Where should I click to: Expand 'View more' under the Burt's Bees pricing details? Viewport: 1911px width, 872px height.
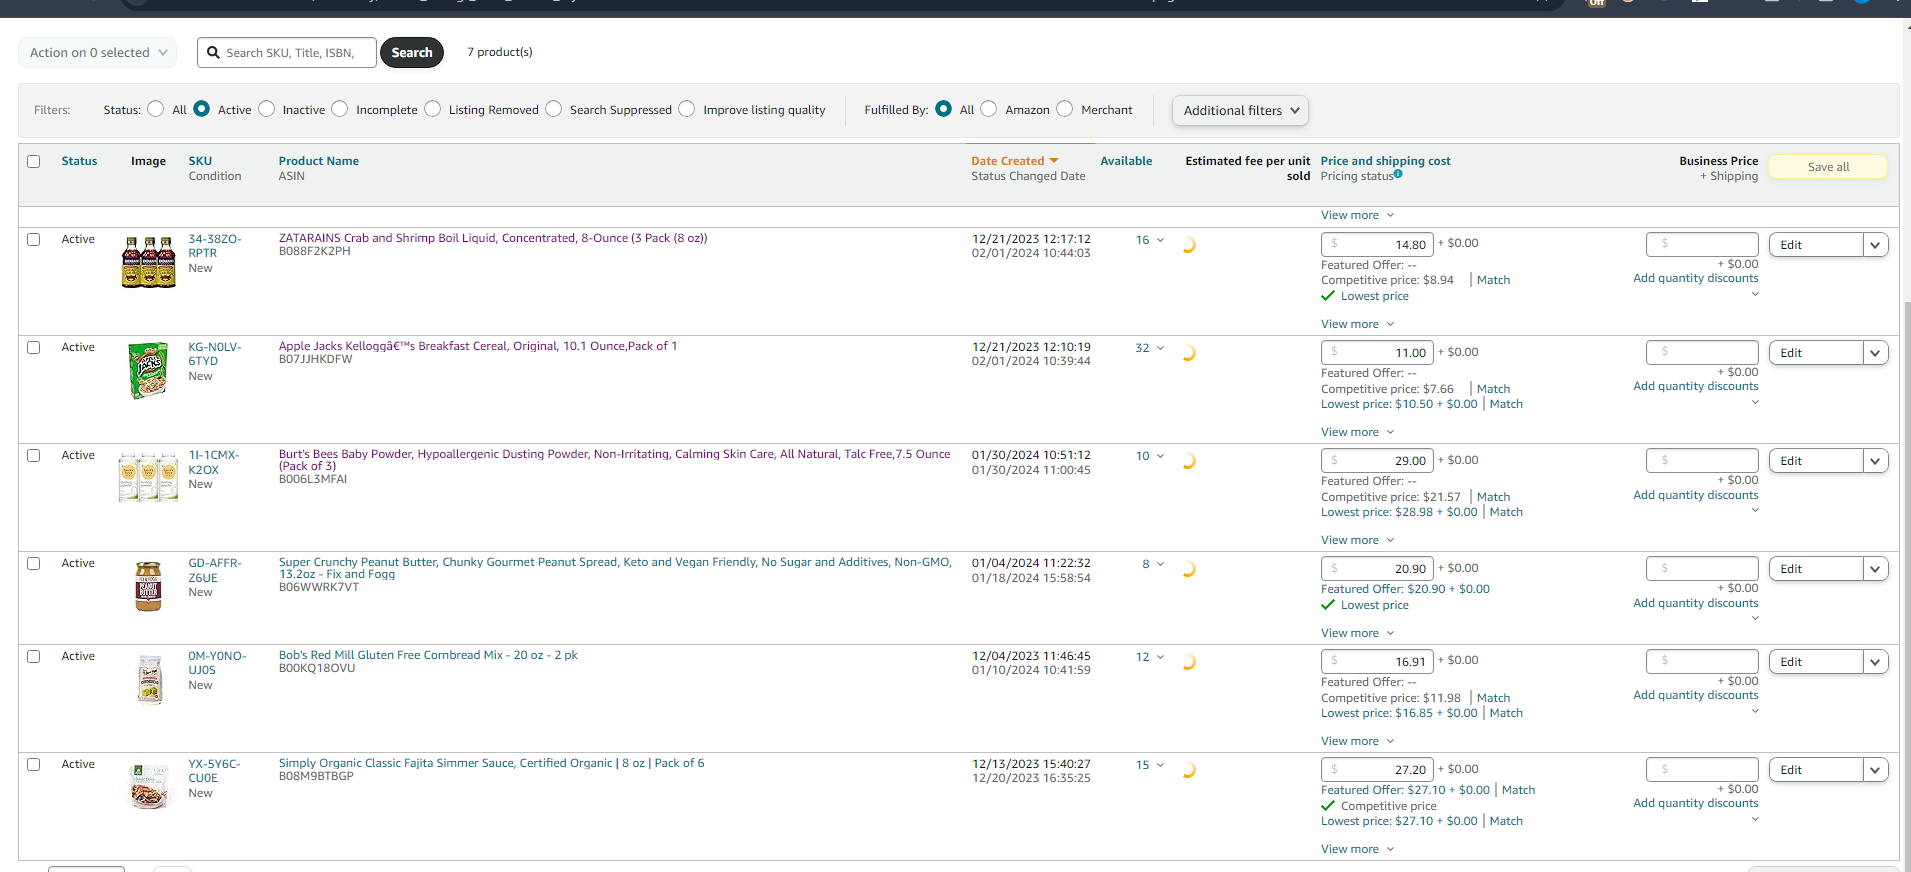pos(1357,540)
